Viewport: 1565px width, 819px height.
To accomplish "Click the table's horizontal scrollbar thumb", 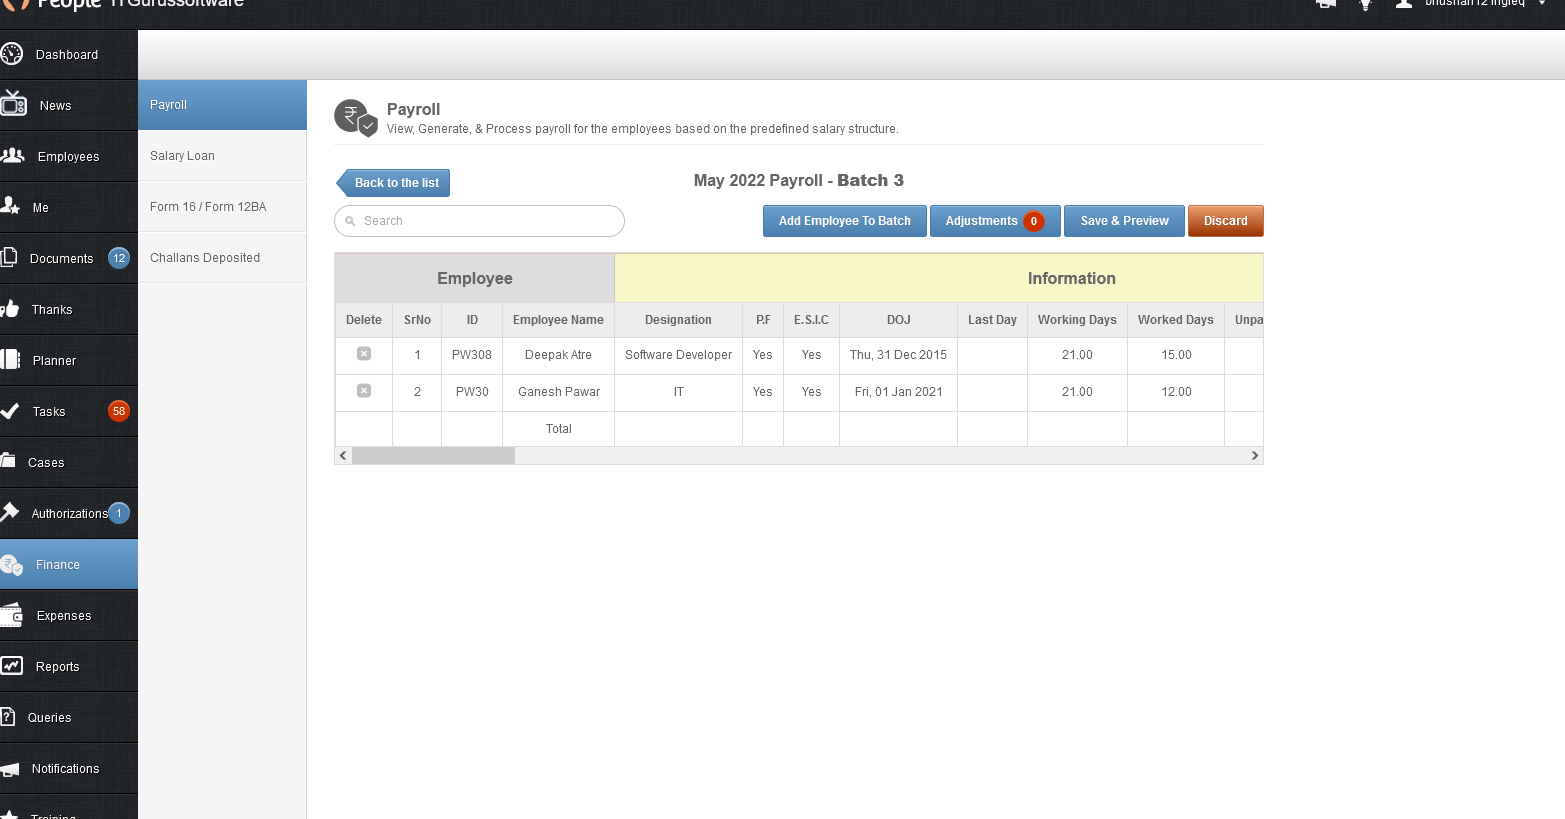I will tap(433, 456).
